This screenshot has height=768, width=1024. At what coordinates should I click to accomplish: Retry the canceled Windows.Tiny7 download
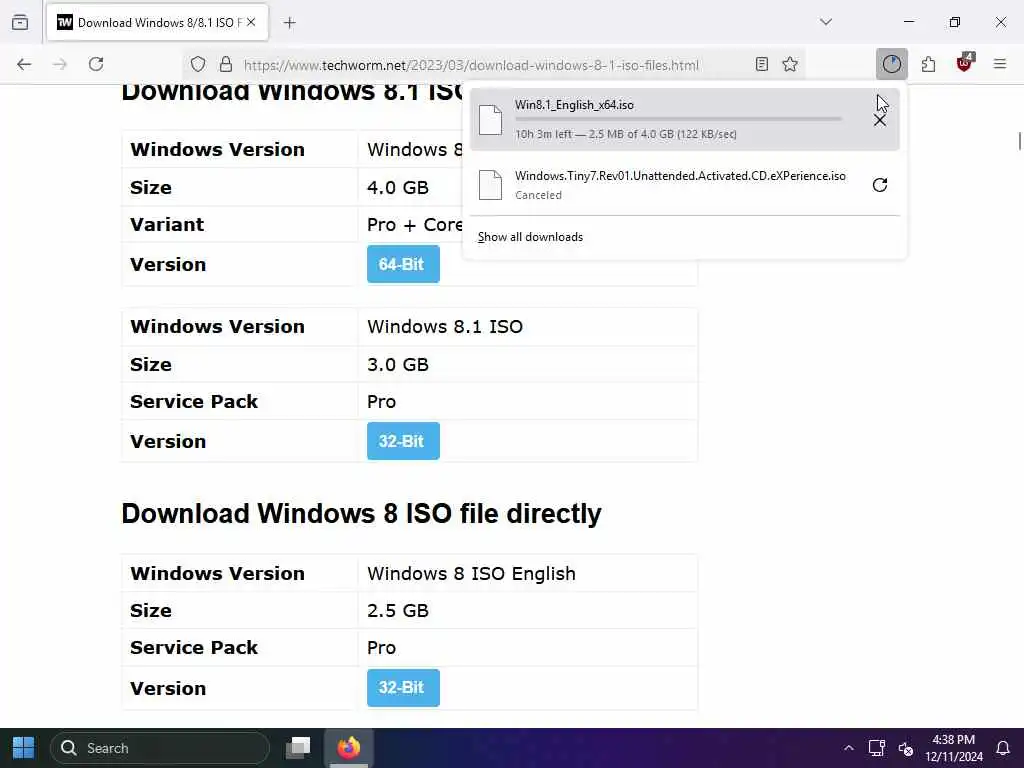pos(880,185)
